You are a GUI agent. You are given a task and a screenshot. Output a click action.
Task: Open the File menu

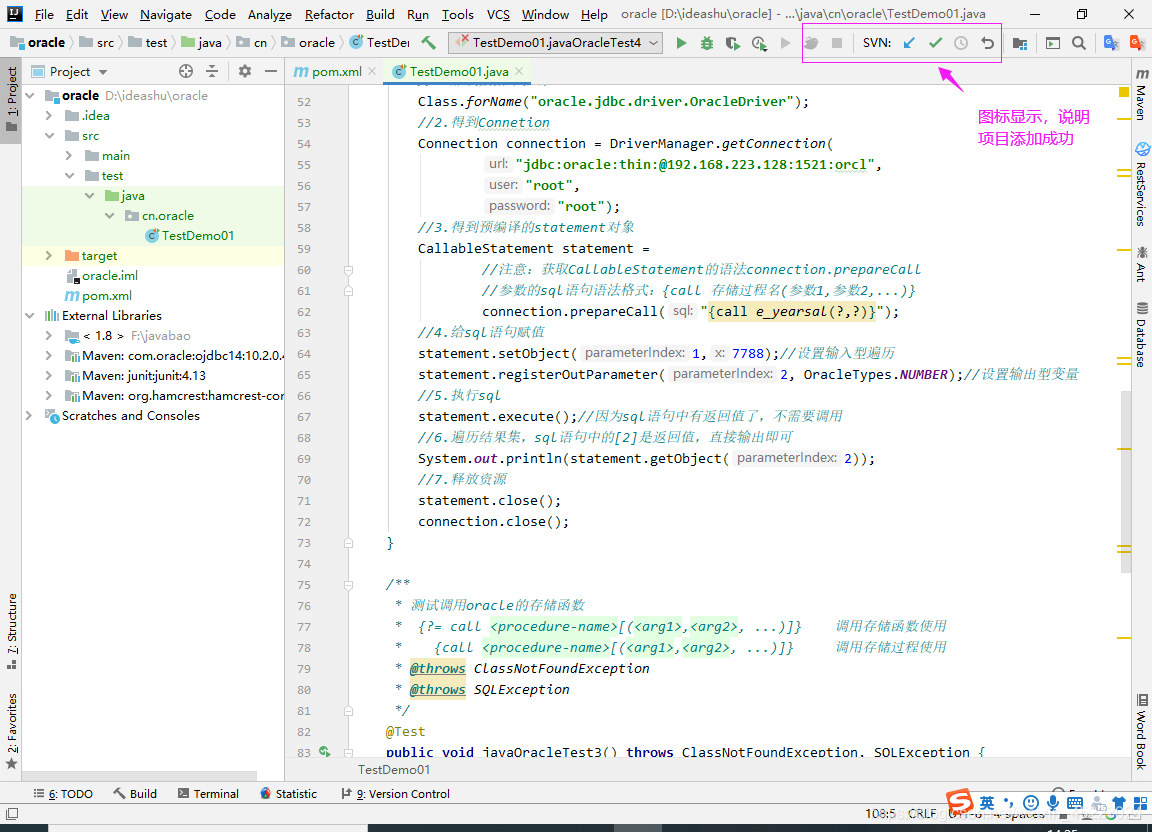(x=44, y=14)
